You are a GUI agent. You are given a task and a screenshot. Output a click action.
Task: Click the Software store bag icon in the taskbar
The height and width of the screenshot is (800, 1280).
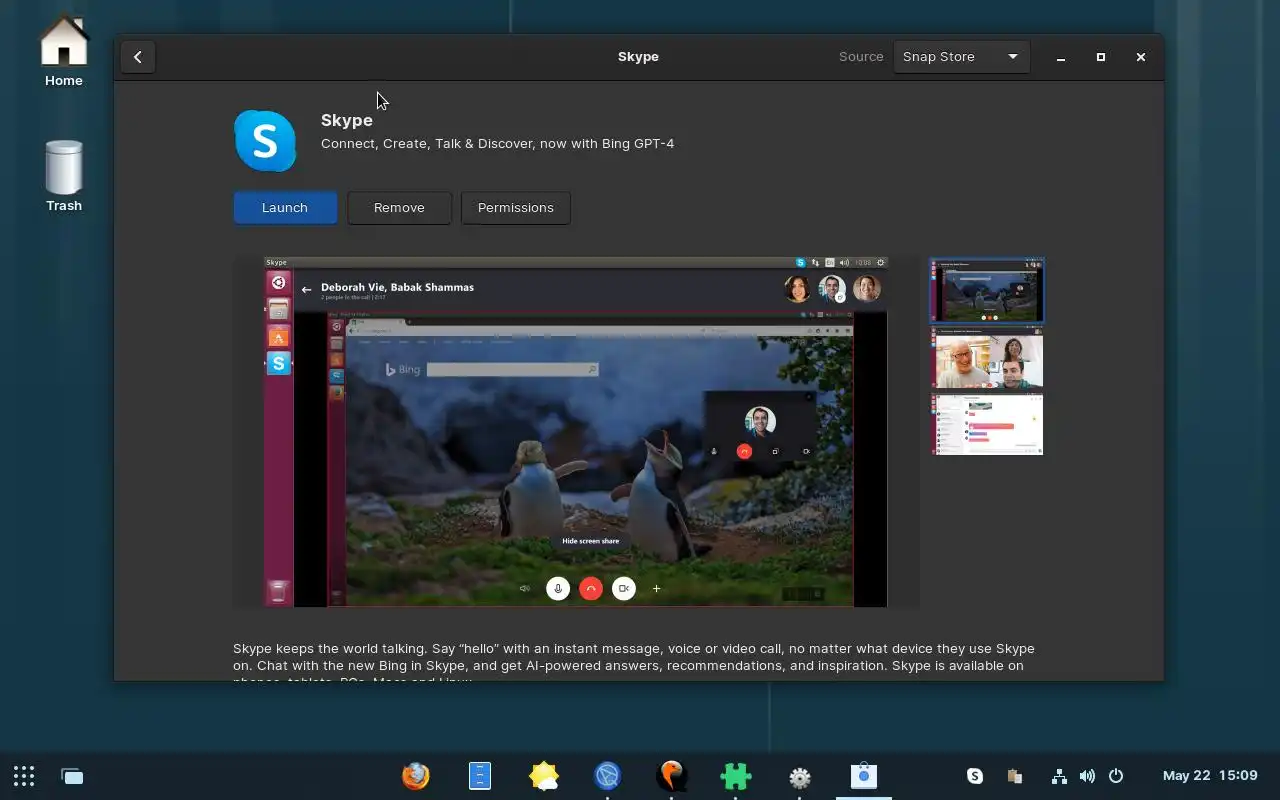pyautogui.click(x=864, y=776)
